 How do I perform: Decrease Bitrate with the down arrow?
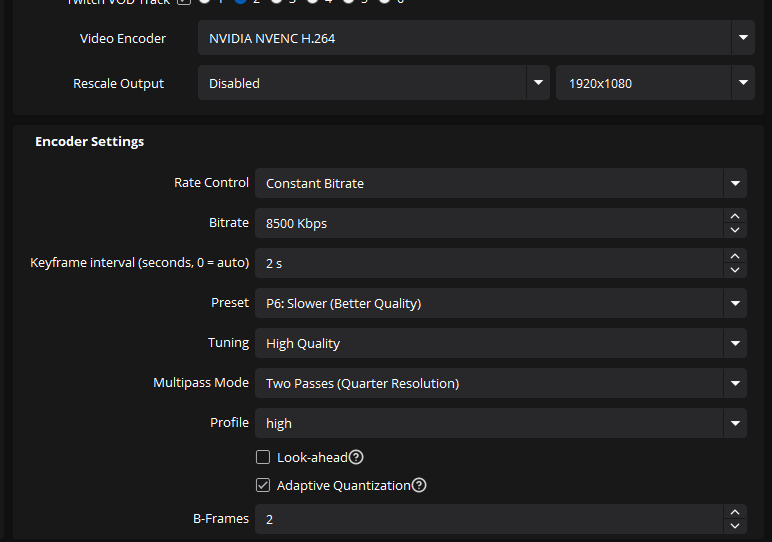pyautogui.click(x=735, y=230)
